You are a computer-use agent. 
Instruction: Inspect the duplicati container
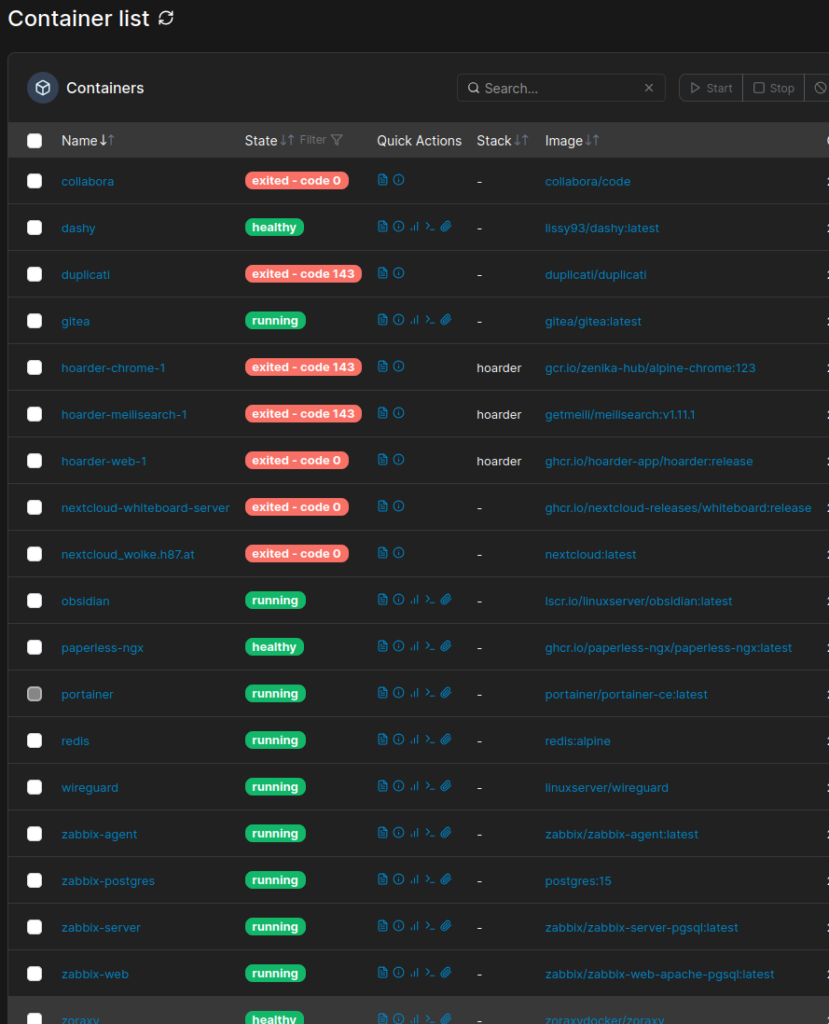tap(398, 273)
